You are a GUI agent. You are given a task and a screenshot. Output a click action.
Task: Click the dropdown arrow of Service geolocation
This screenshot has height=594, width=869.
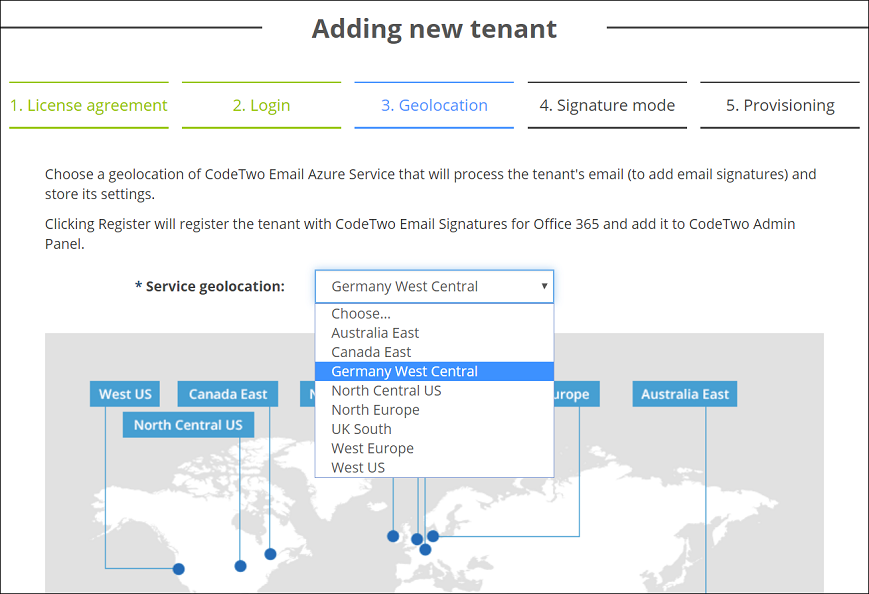pyautogui.click(x=544, y=286)
